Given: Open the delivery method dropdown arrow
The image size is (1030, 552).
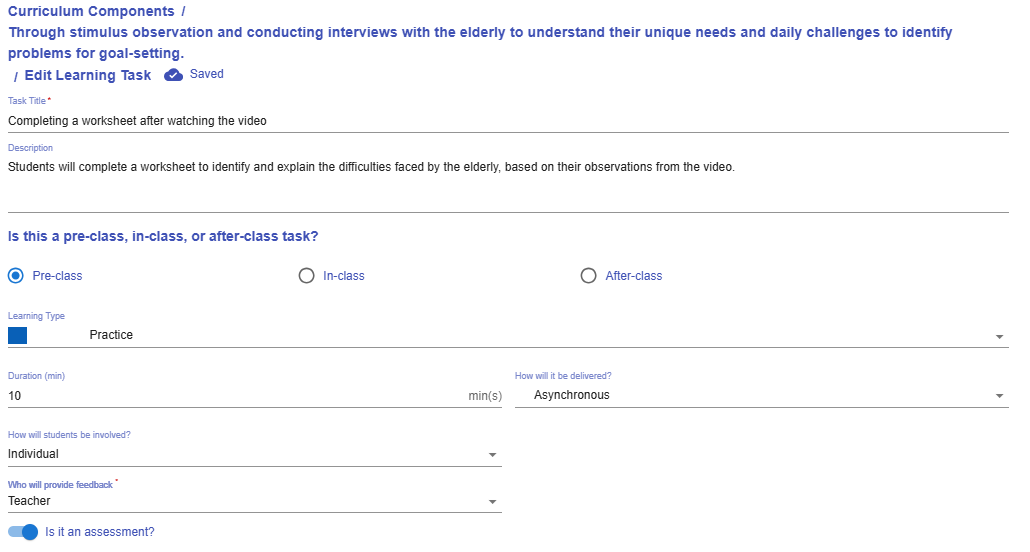Looking at the screenshot, I should pos(999,397).
